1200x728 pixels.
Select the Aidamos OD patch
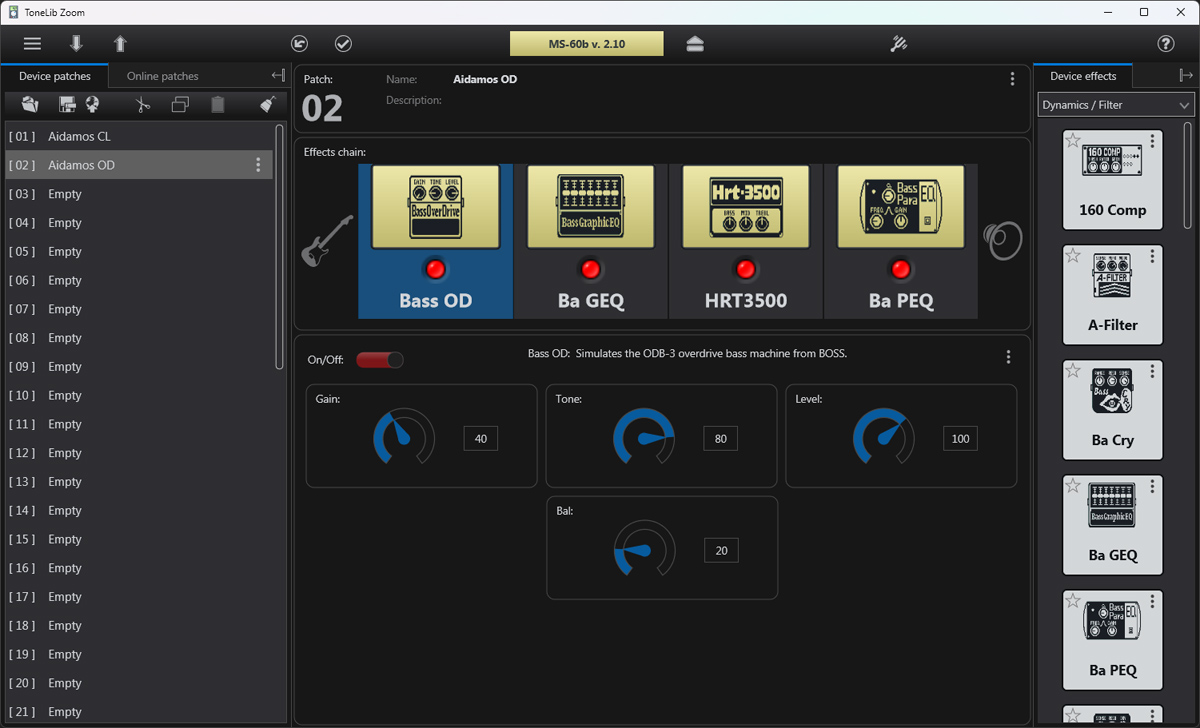[139, 165]
